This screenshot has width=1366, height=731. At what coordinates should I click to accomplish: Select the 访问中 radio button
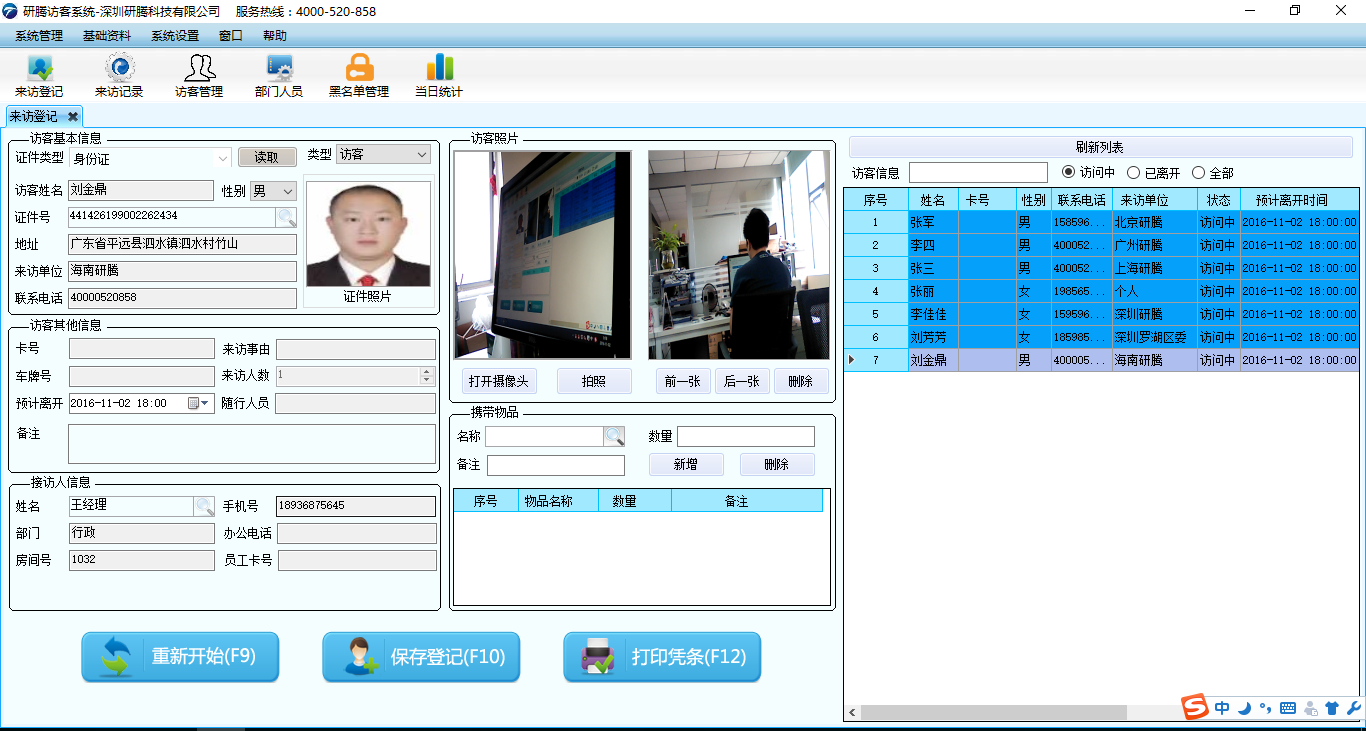(1069, 173)
